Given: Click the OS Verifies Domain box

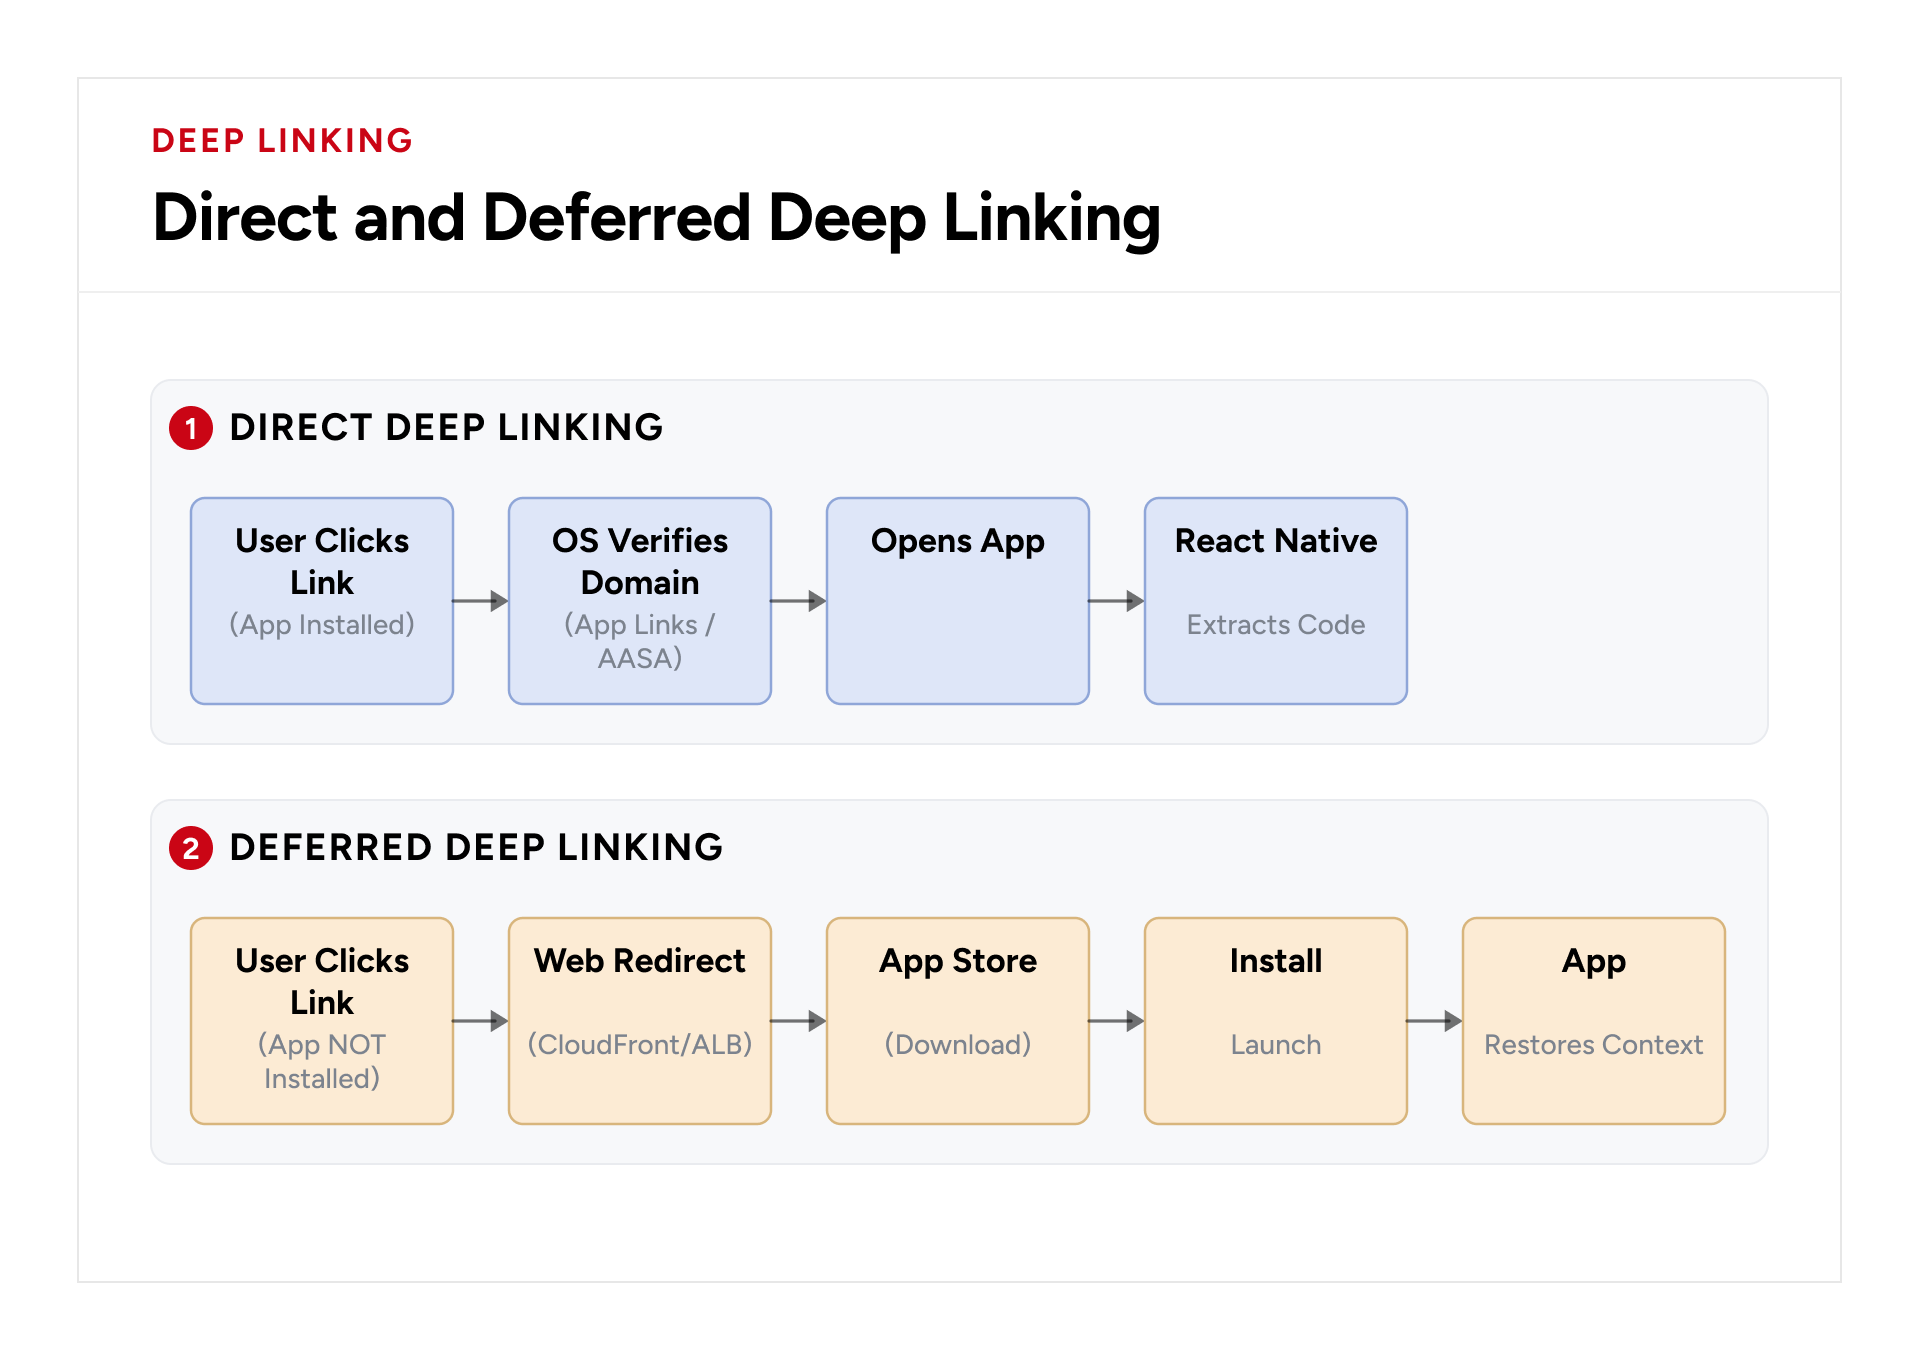Looking at the screenshot, I should tap(640, 601).
